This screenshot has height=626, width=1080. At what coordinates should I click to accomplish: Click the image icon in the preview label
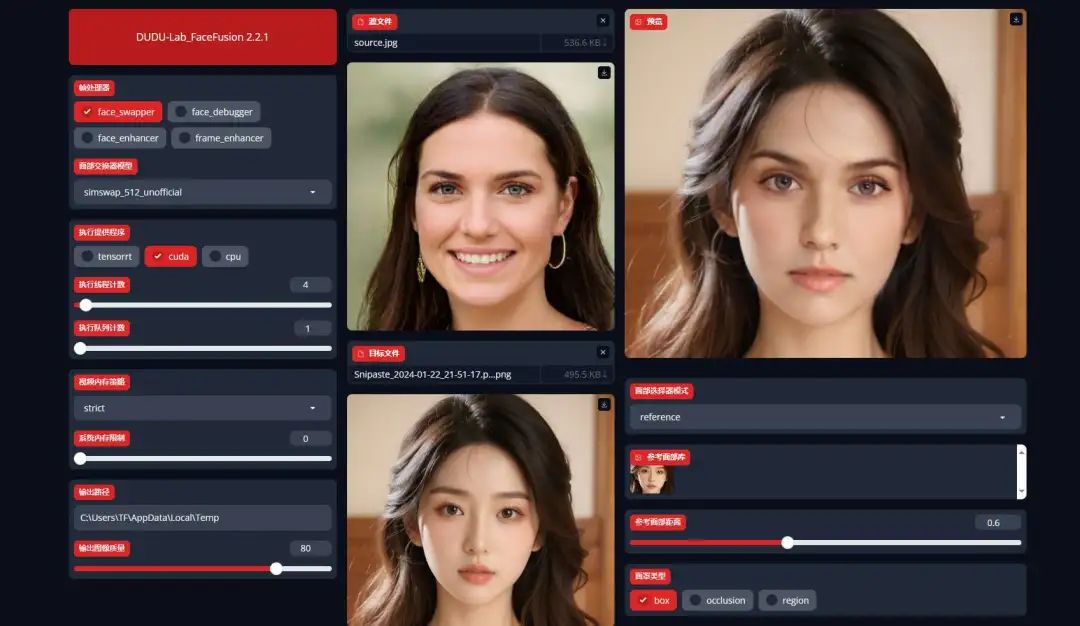pos(638,22)
